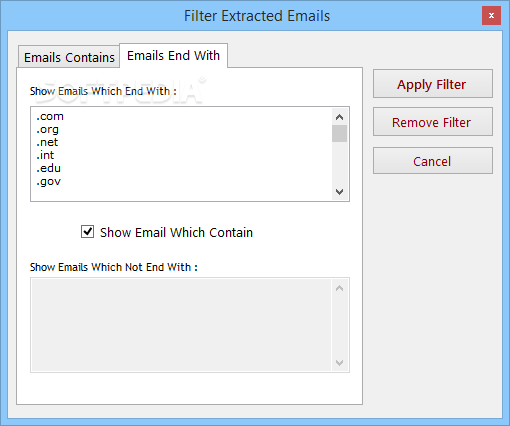Click the scroll-up arrow in the End With list
This screenshot has height=426, width=510.
339,117
